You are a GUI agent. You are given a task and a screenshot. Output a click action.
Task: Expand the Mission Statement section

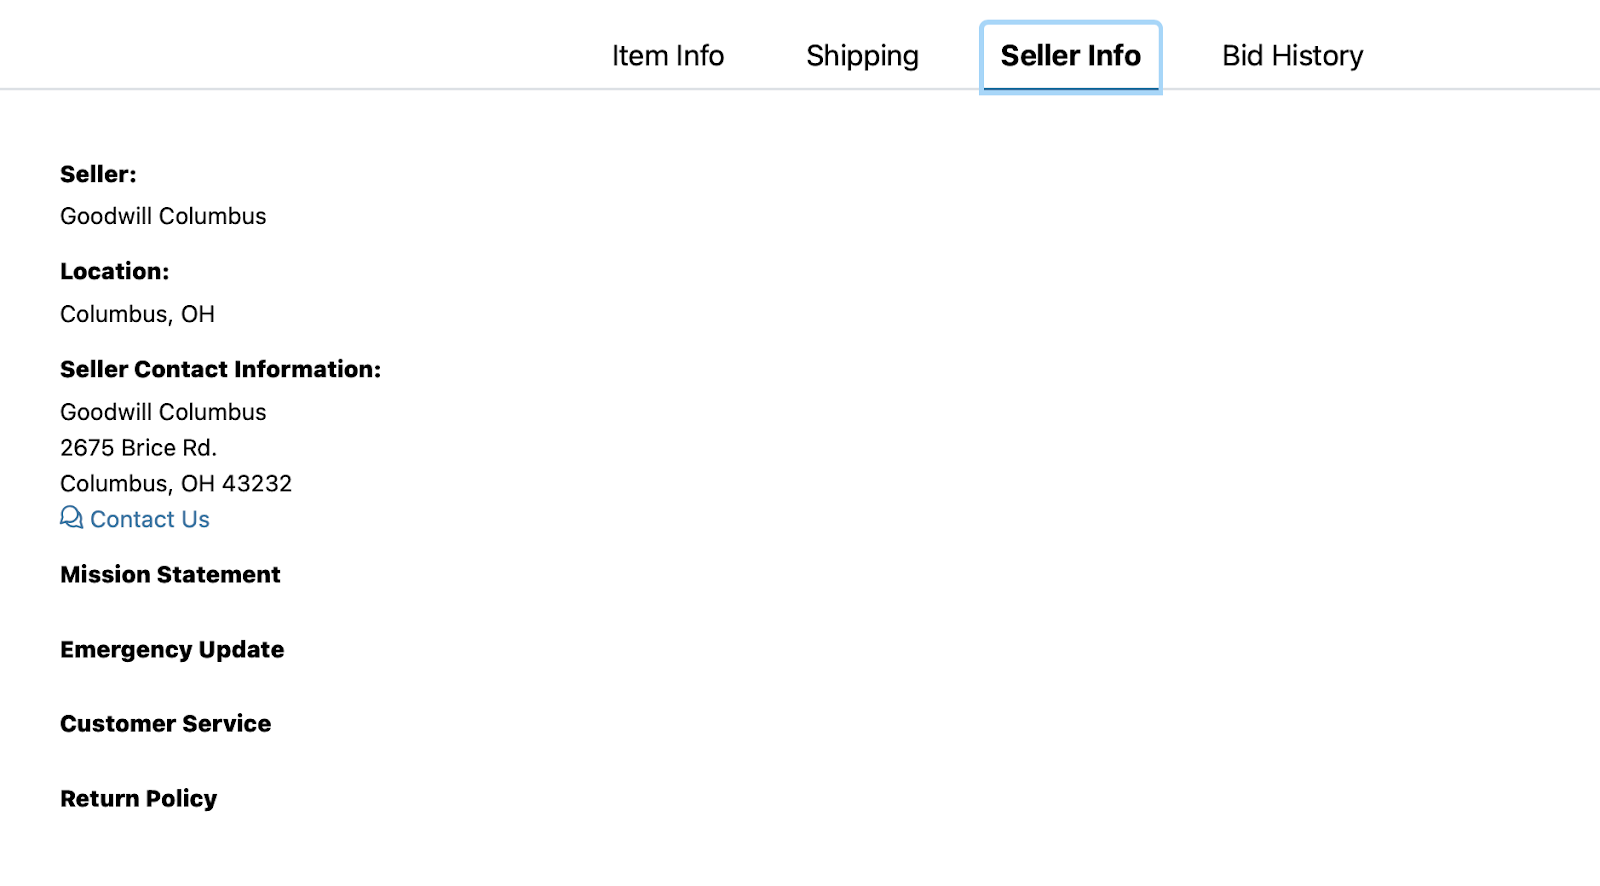(170, 575)
